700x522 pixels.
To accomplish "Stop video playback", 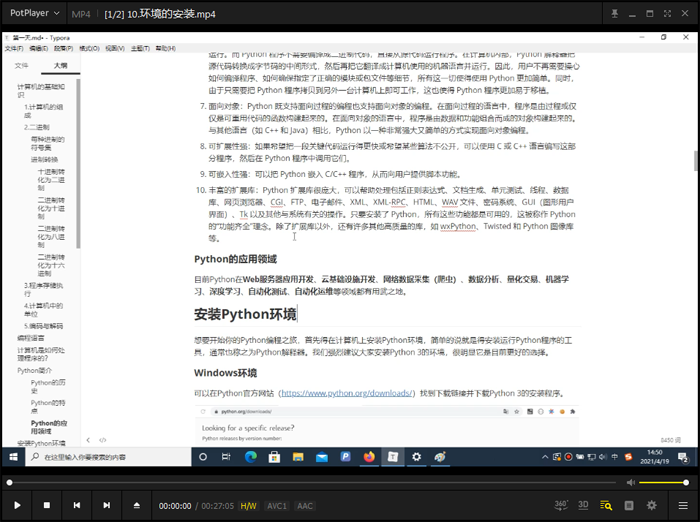I will pos(47,506).
